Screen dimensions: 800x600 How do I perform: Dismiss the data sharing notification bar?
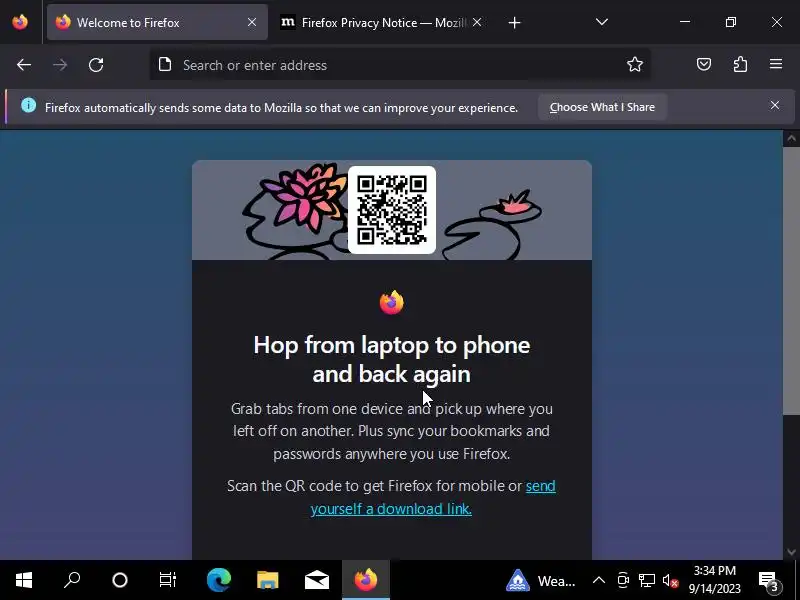click(774, 105)
